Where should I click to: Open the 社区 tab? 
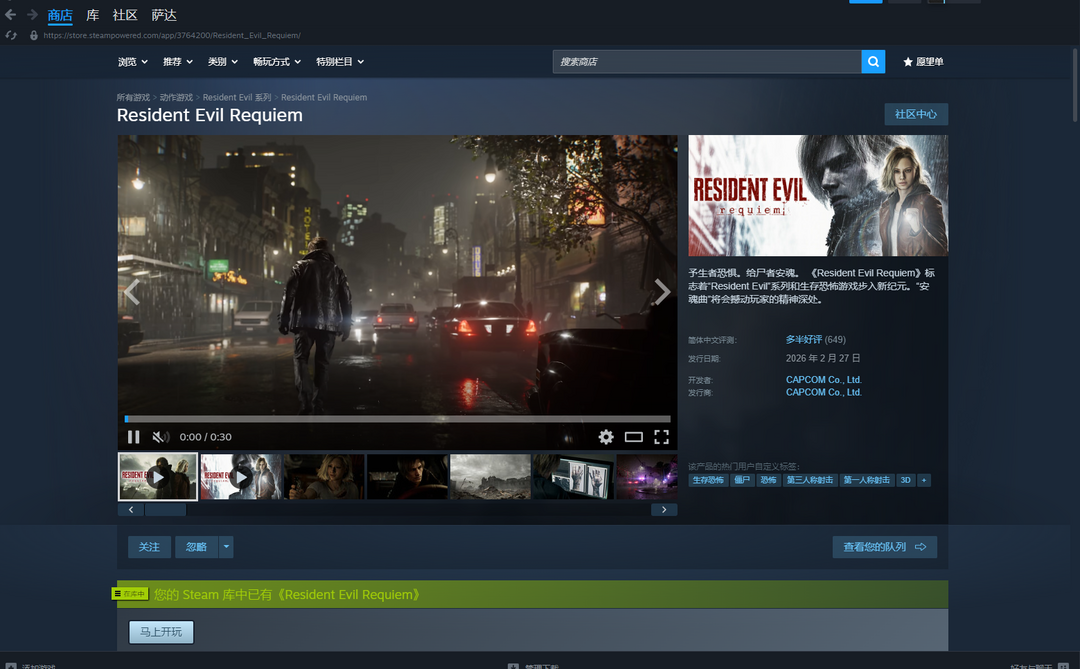[125, 15]
